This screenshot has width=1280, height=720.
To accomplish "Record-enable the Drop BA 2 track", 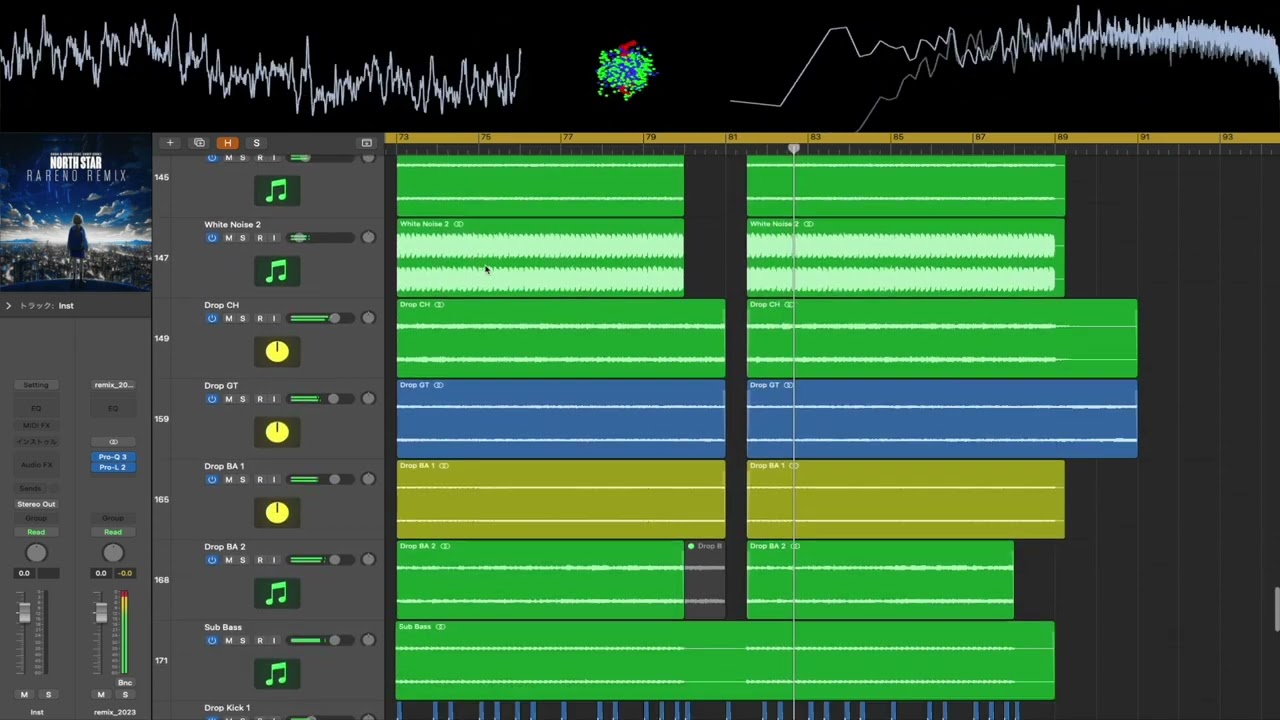I will (260, 560).
